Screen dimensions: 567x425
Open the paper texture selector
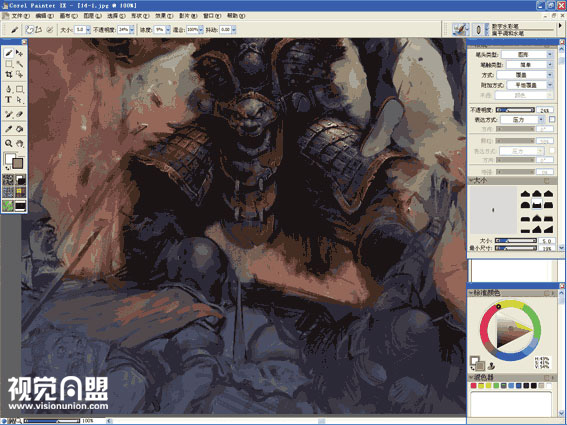click(x=8, y=180)
